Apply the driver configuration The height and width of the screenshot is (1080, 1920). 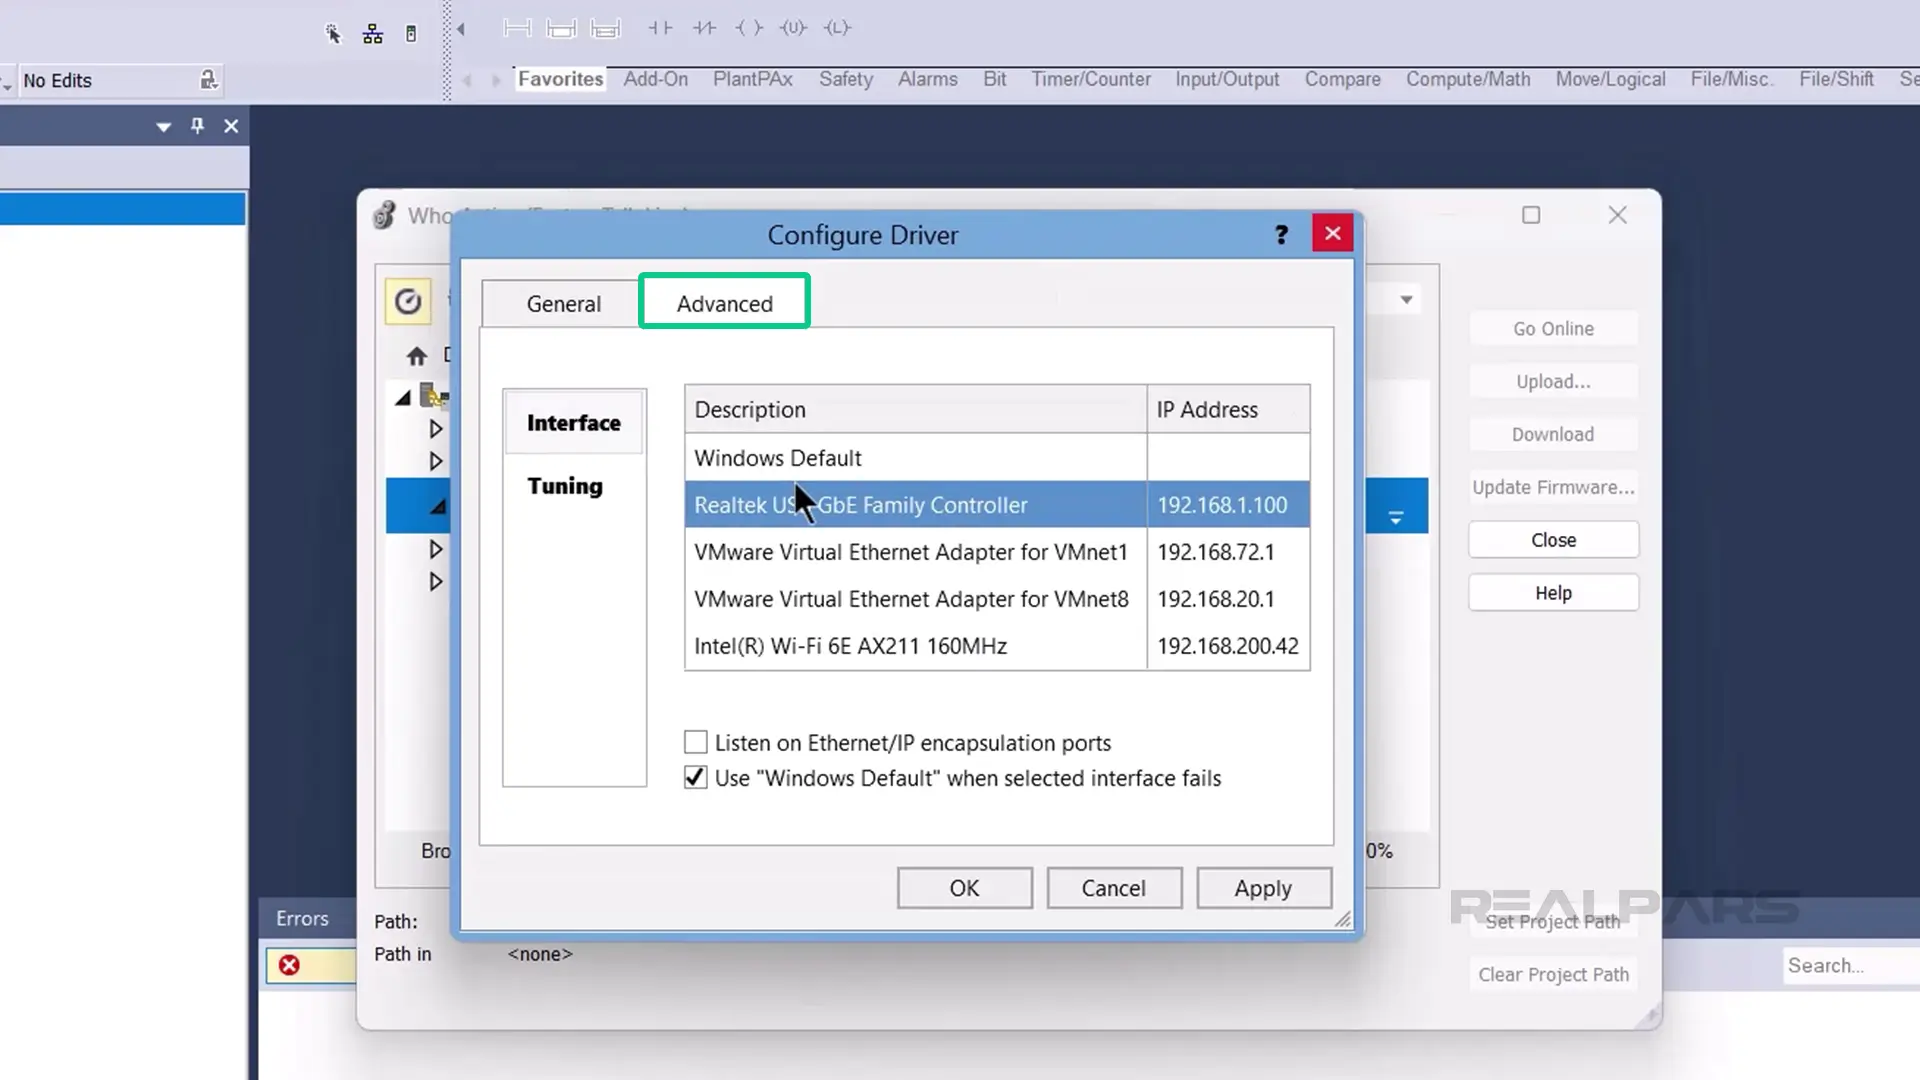point(1264,888)
